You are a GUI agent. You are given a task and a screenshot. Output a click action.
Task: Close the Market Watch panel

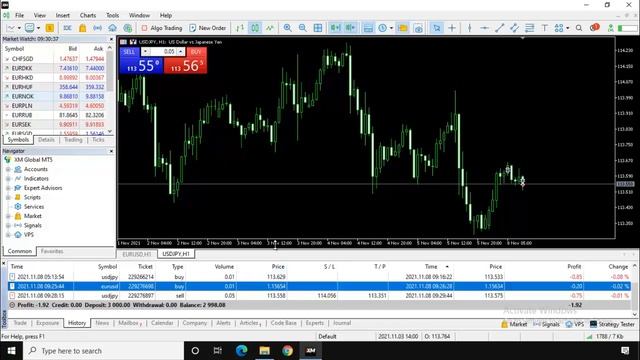pos(111,39)
